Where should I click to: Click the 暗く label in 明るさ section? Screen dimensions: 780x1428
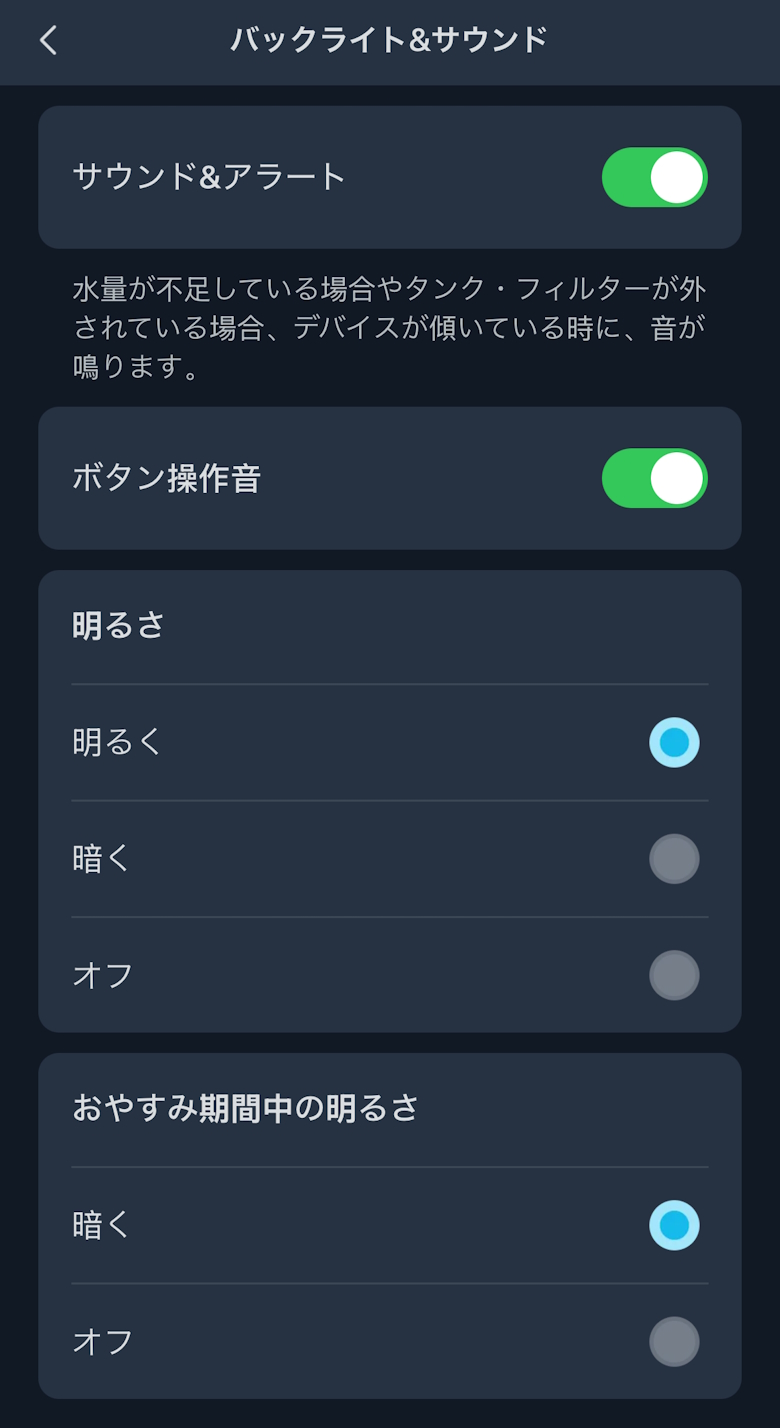(102, 859)
